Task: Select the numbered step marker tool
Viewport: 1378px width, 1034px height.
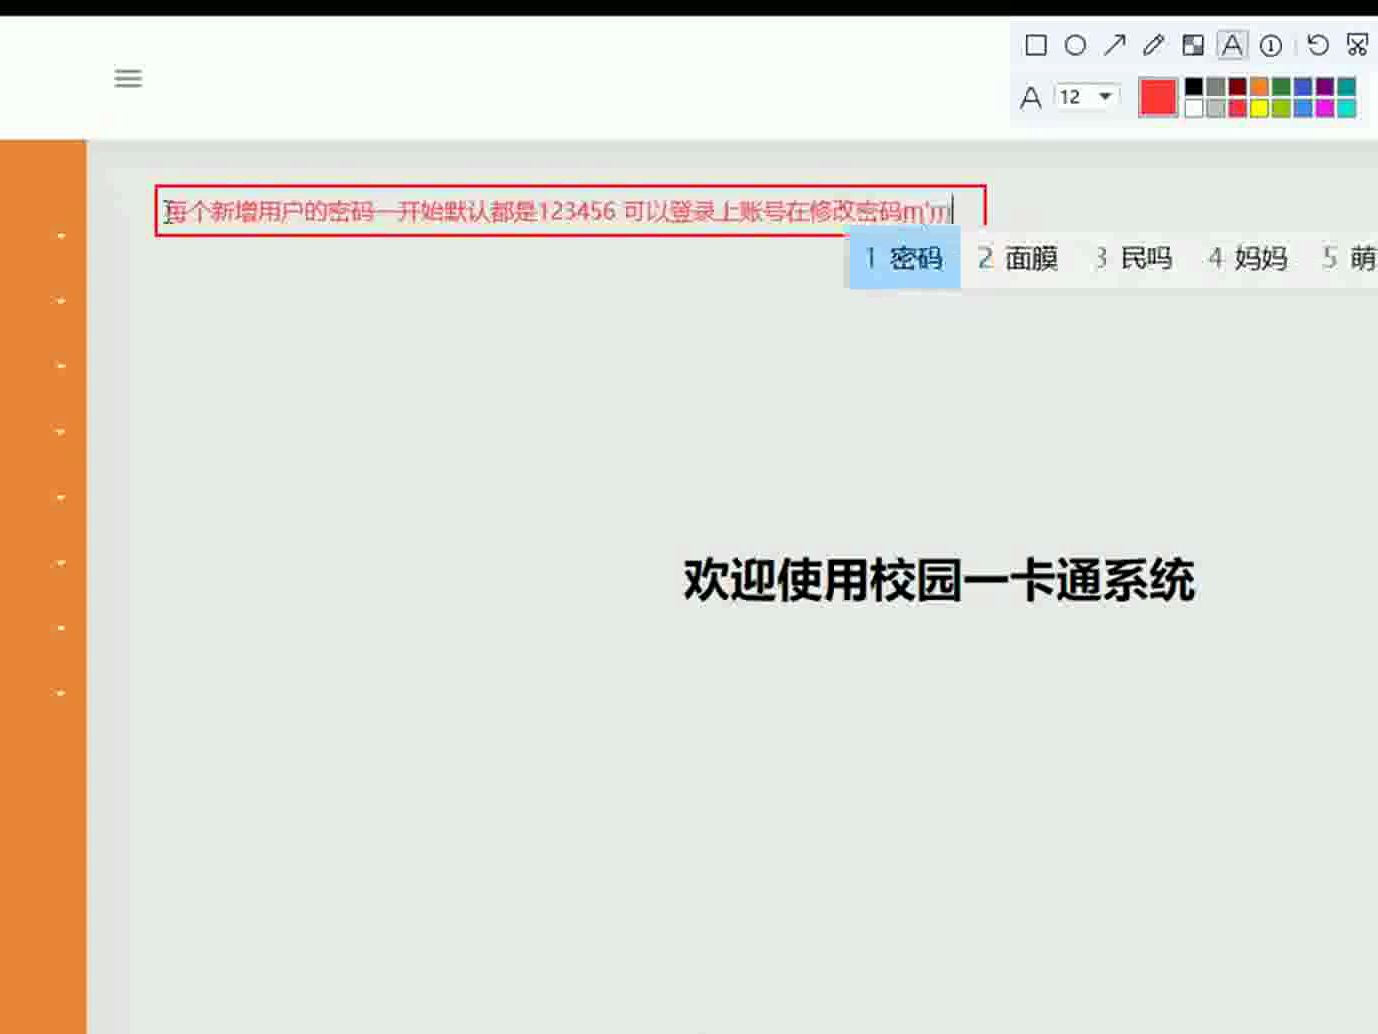Action: tap(1271, 45)
